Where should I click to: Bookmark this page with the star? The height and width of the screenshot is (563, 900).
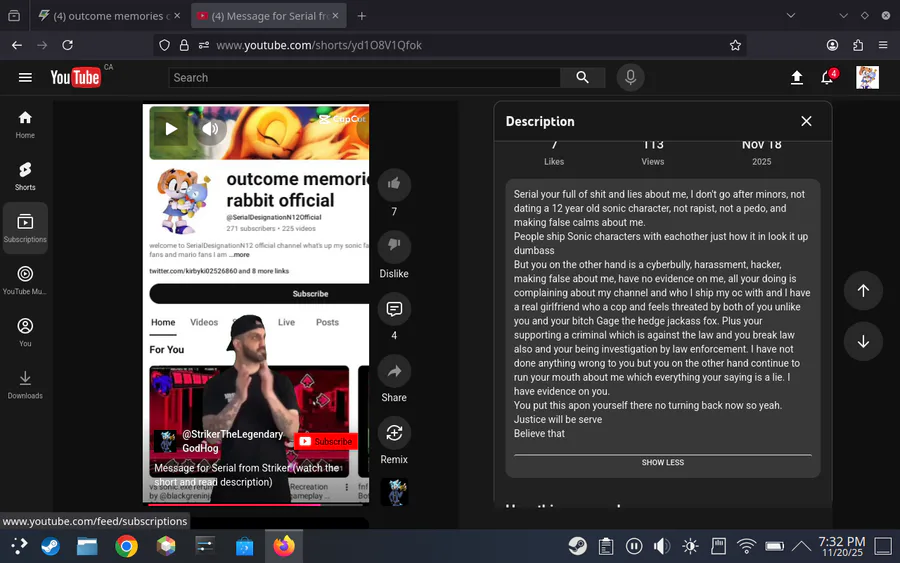735,45
